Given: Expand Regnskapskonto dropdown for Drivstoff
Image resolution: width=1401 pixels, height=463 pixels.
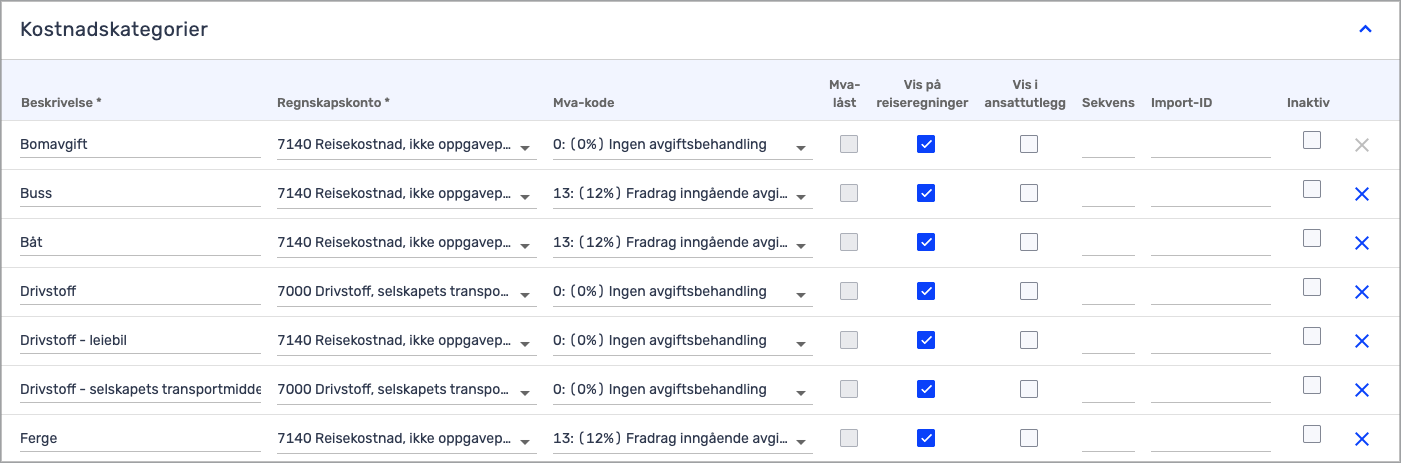Looking at the screenshot, I should tap(405, 292).
